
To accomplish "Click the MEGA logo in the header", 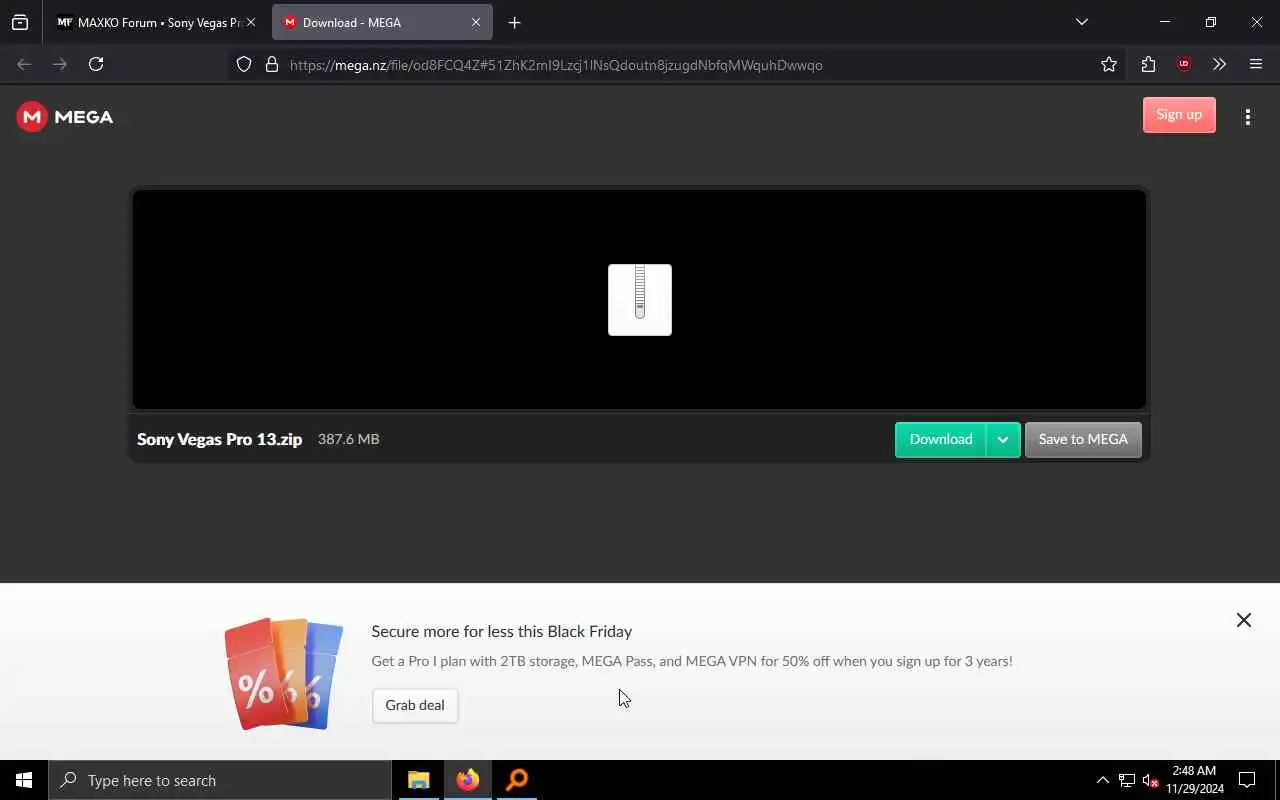I will point(65,117).
